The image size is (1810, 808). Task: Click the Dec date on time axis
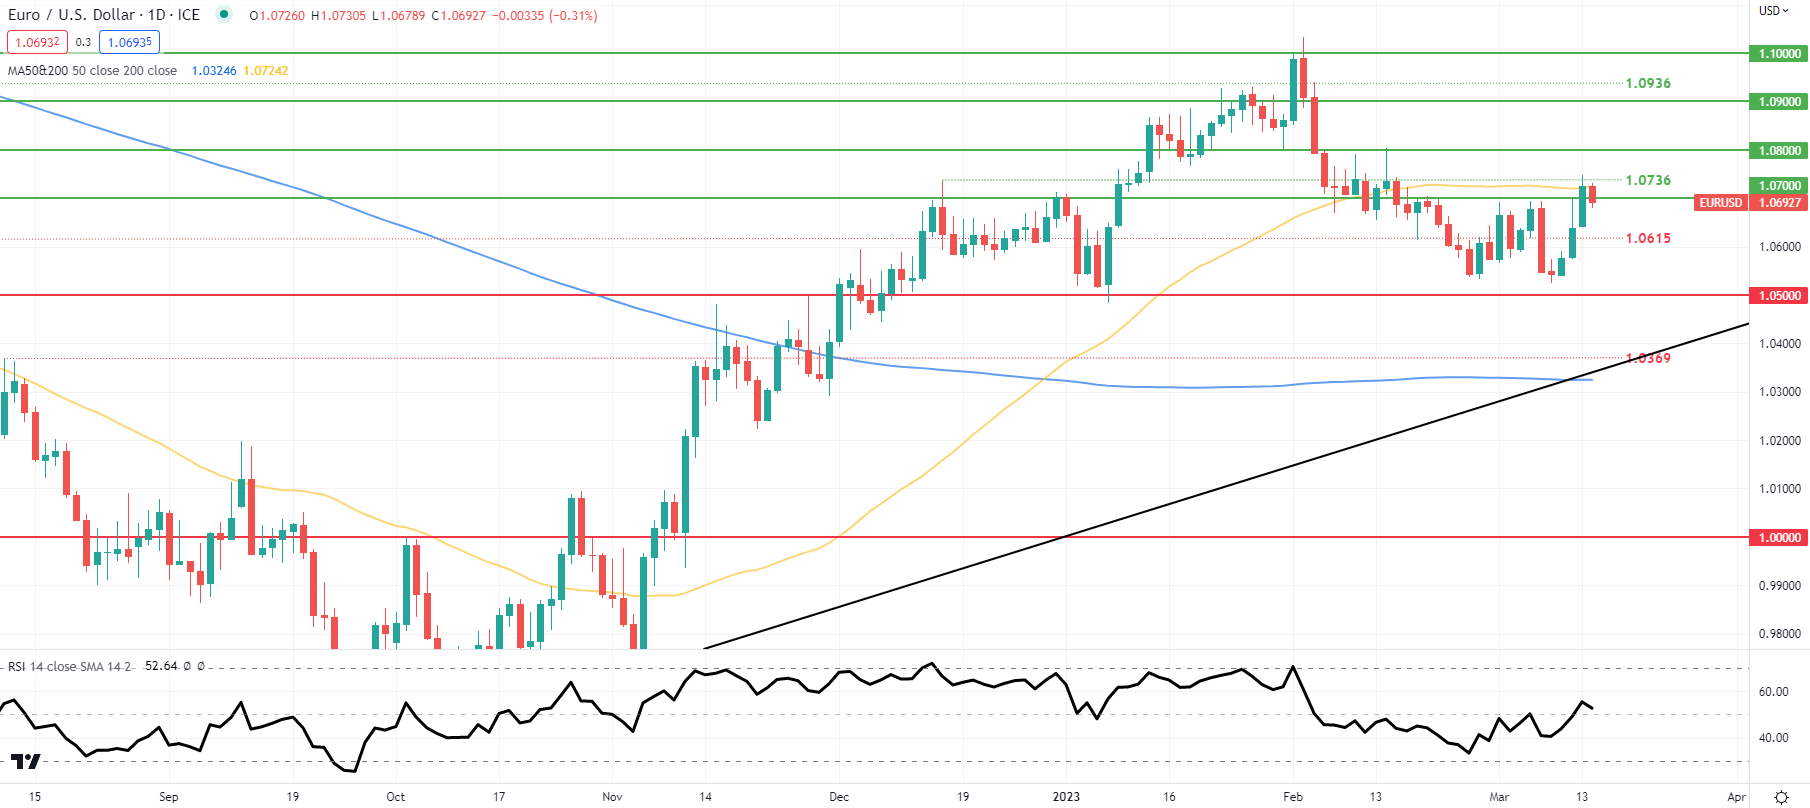(839, 797)
